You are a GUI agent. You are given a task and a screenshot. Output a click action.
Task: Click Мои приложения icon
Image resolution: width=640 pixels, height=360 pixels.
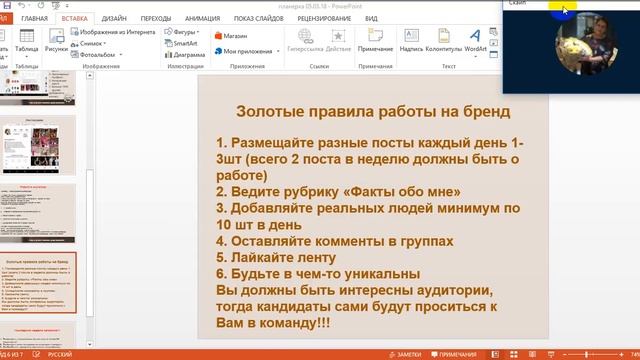[218, 51]
